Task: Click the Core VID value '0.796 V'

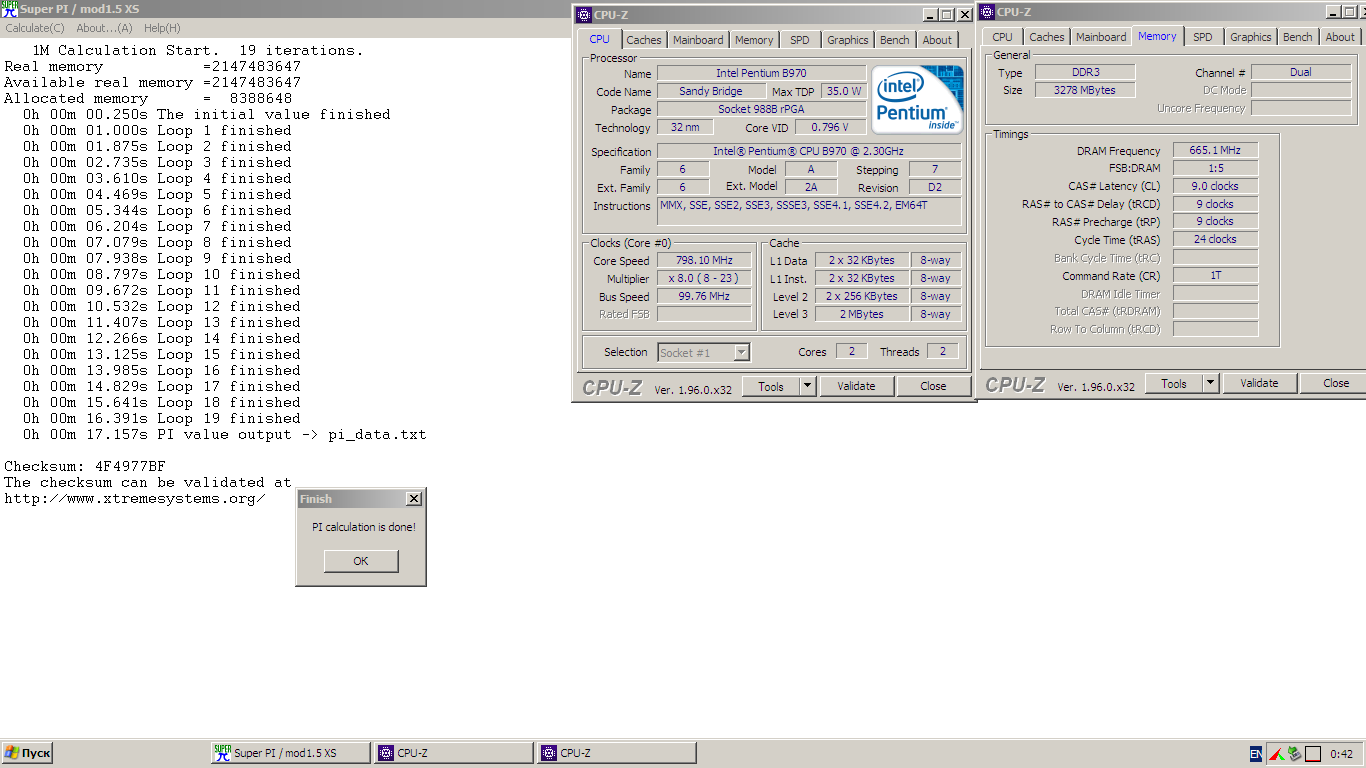Action: 831,128
